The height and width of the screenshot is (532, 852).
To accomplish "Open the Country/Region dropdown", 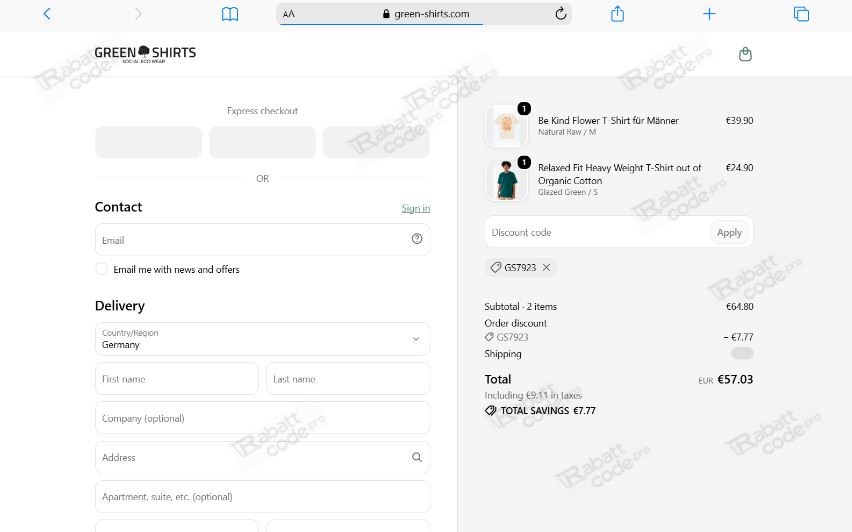I will (262, 339).
